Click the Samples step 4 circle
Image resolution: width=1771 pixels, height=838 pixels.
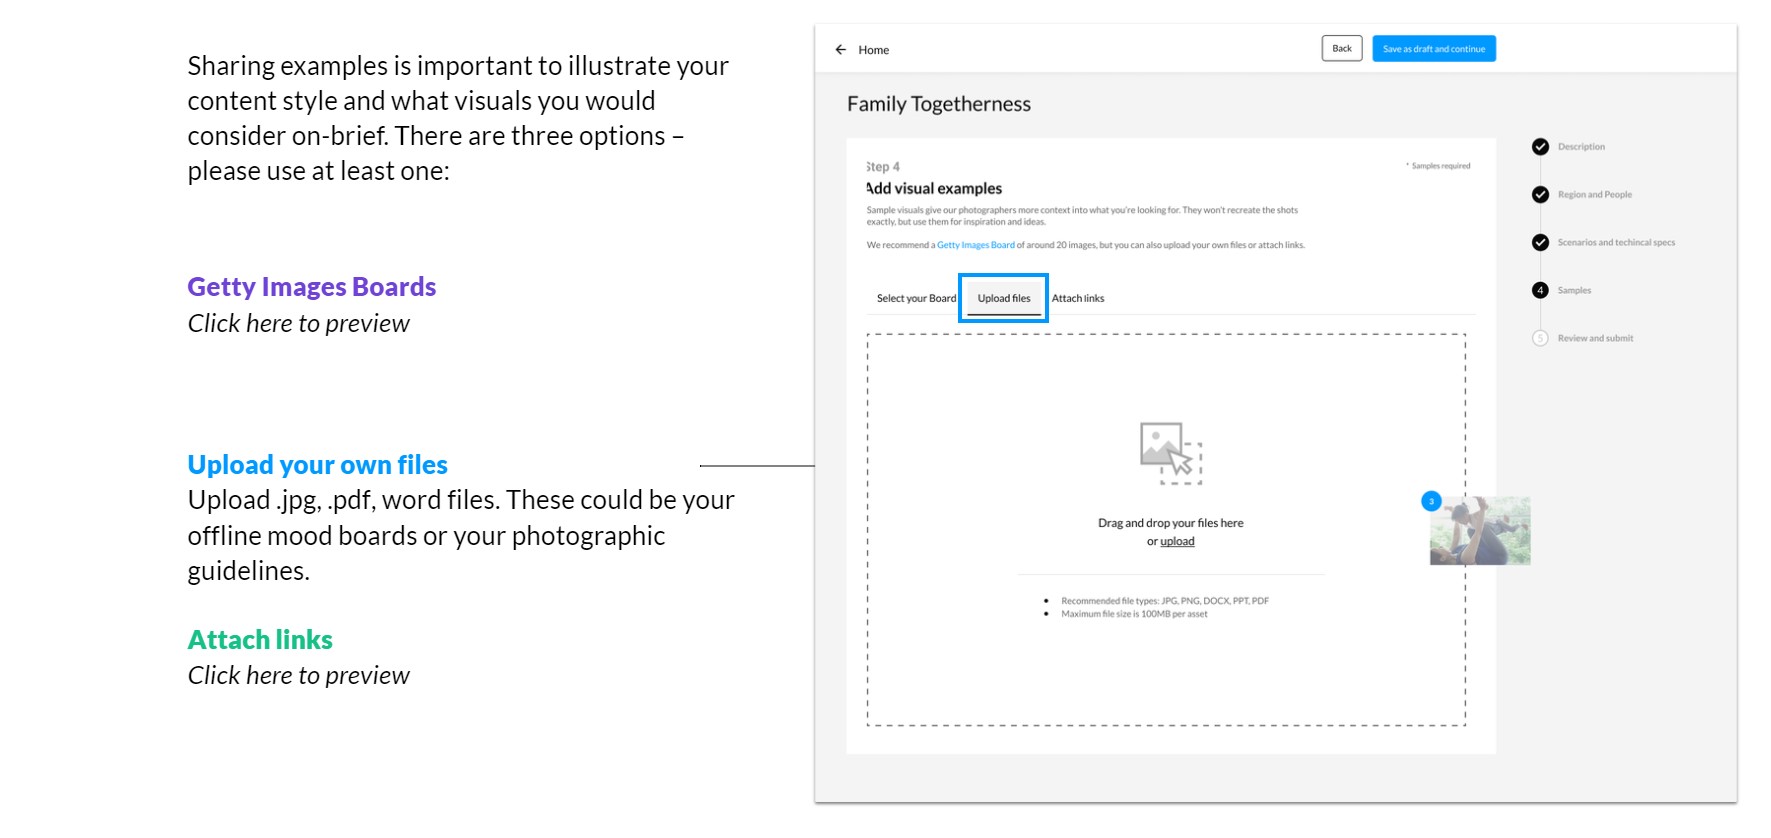[1540, 291]
